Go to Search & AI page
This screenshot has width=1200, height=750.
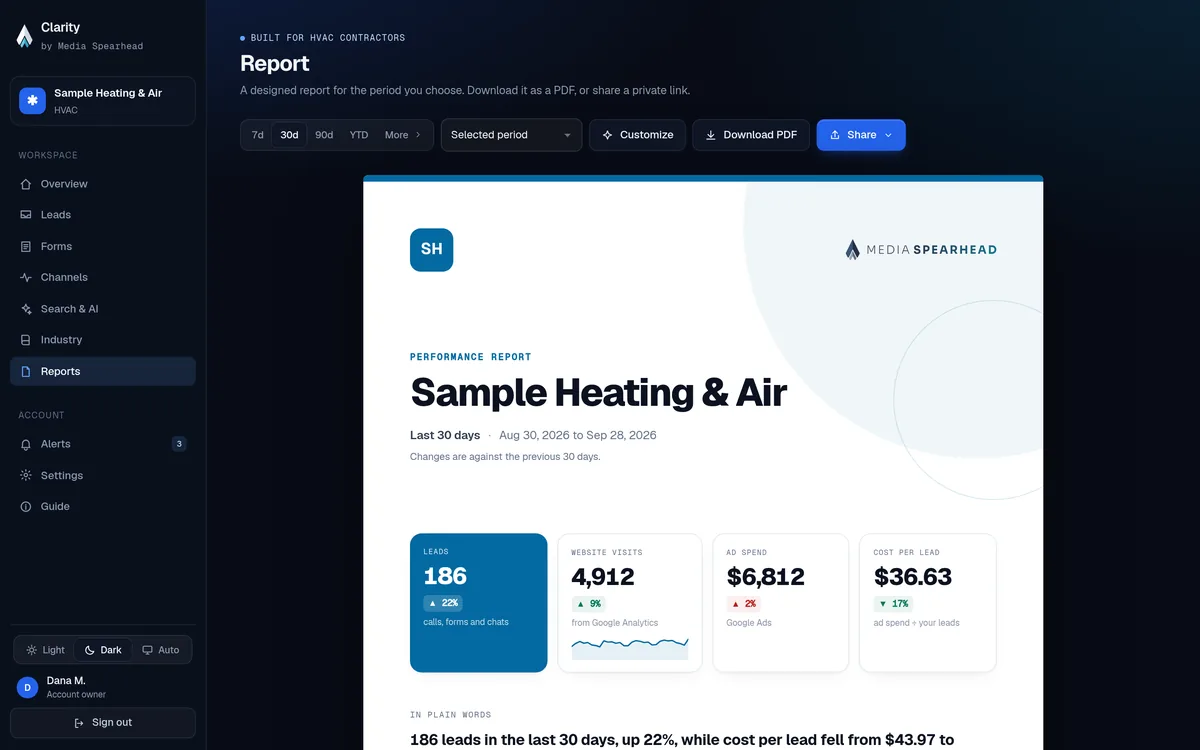(x=103, y=309)
